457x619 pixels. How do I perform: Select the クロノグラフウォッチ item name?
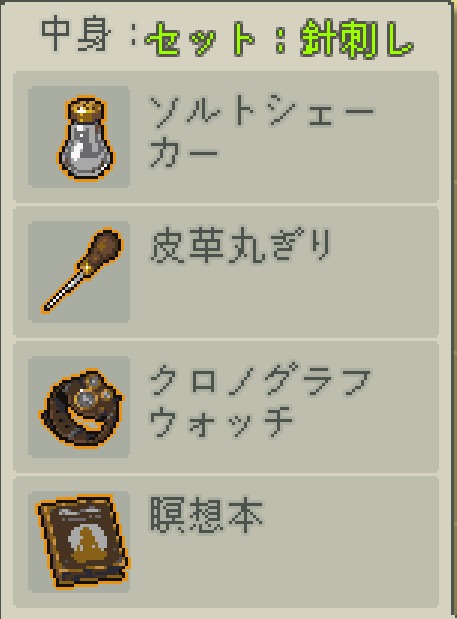[259, 403]
